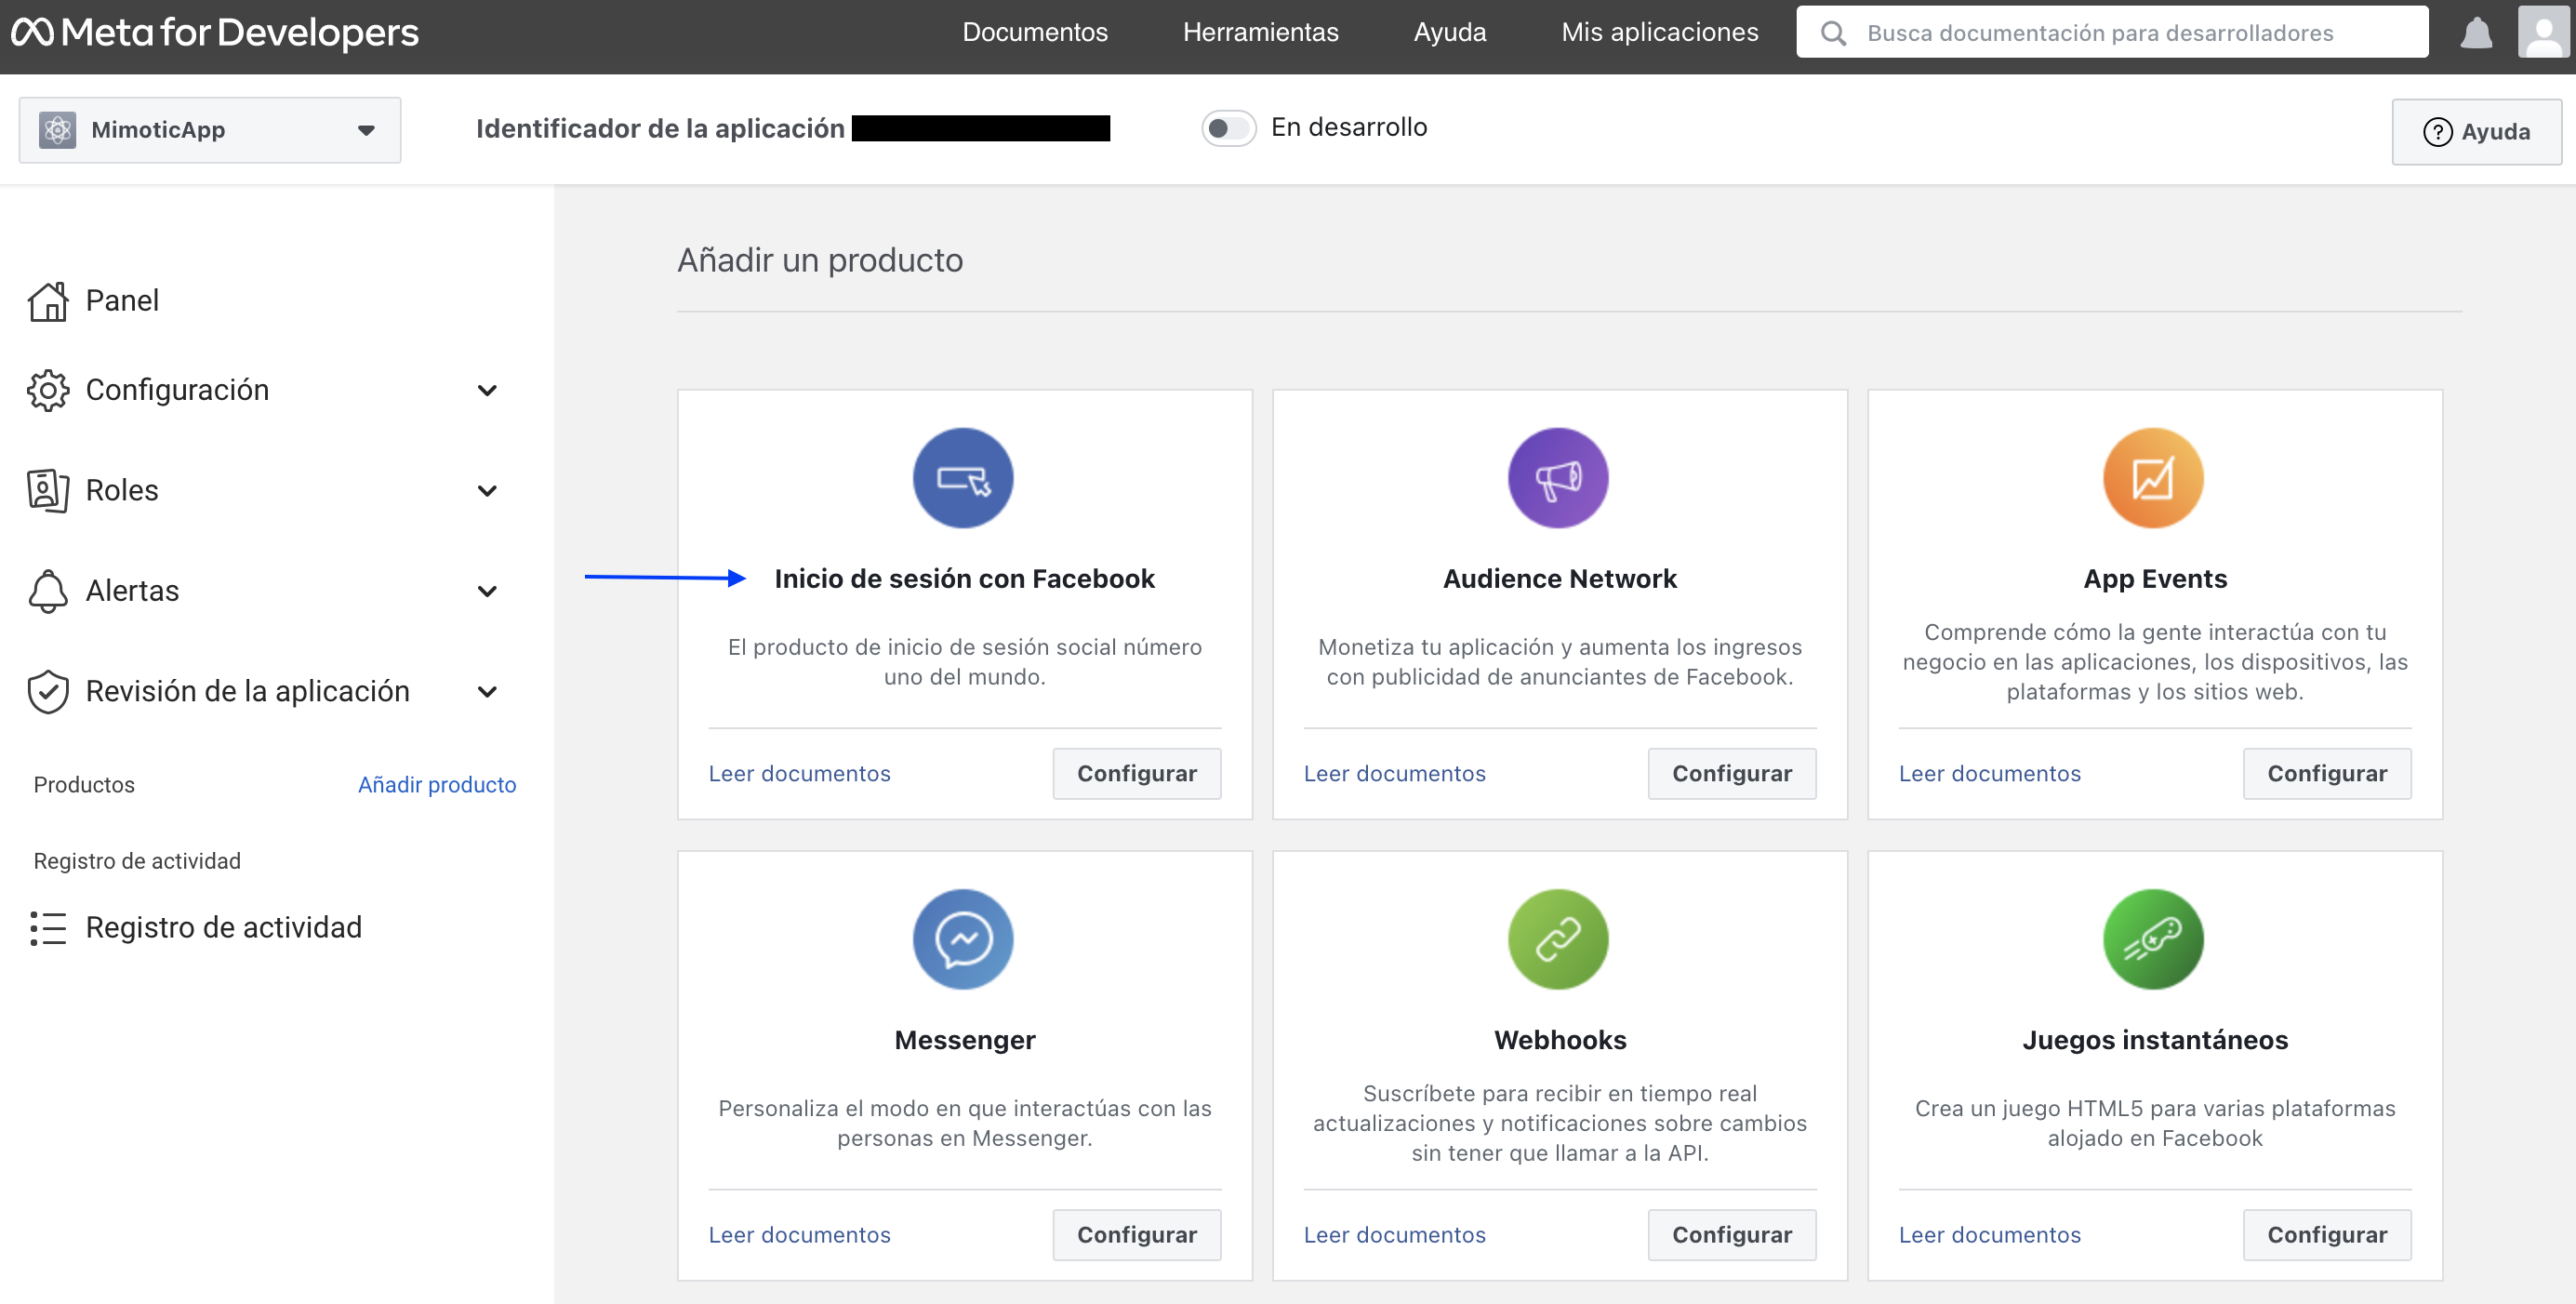Open the MimoticApp app selector dropdown

[210, 130]
